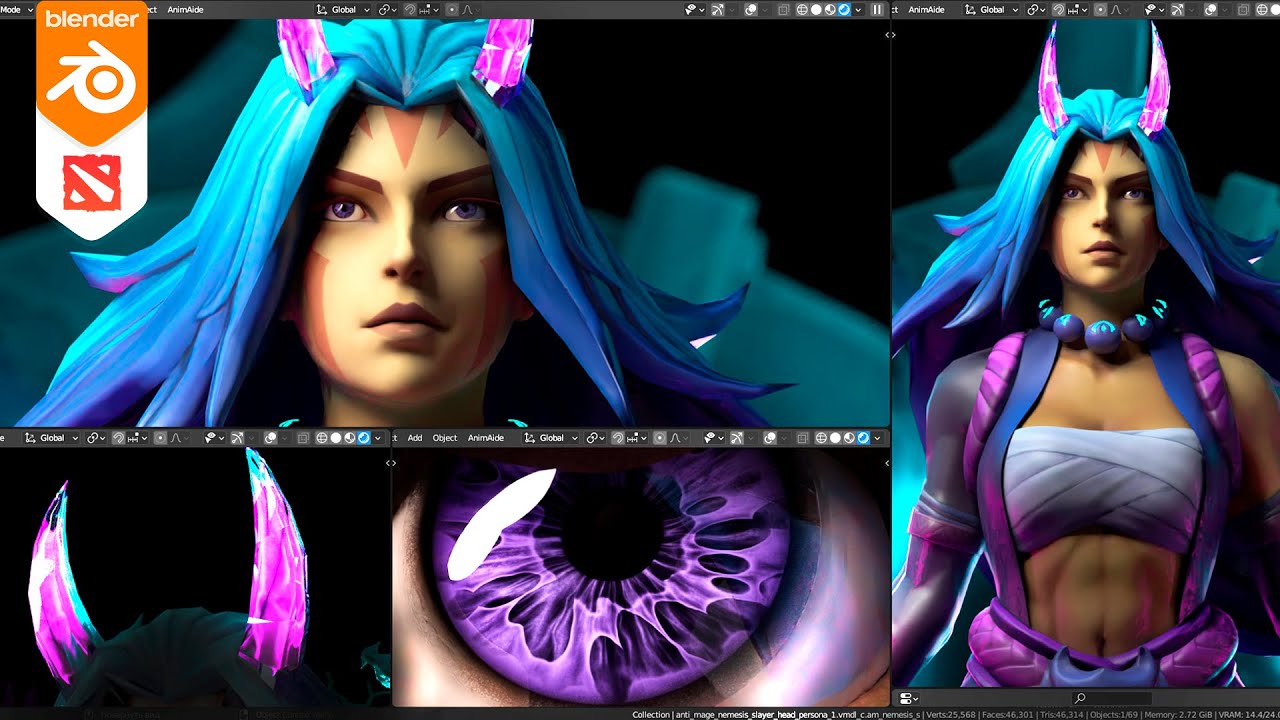Open Global orientation dropdown in top-left viewport
Image resolution: width=1280 pixels, height=720 pixels.
(x=342, y=9)
